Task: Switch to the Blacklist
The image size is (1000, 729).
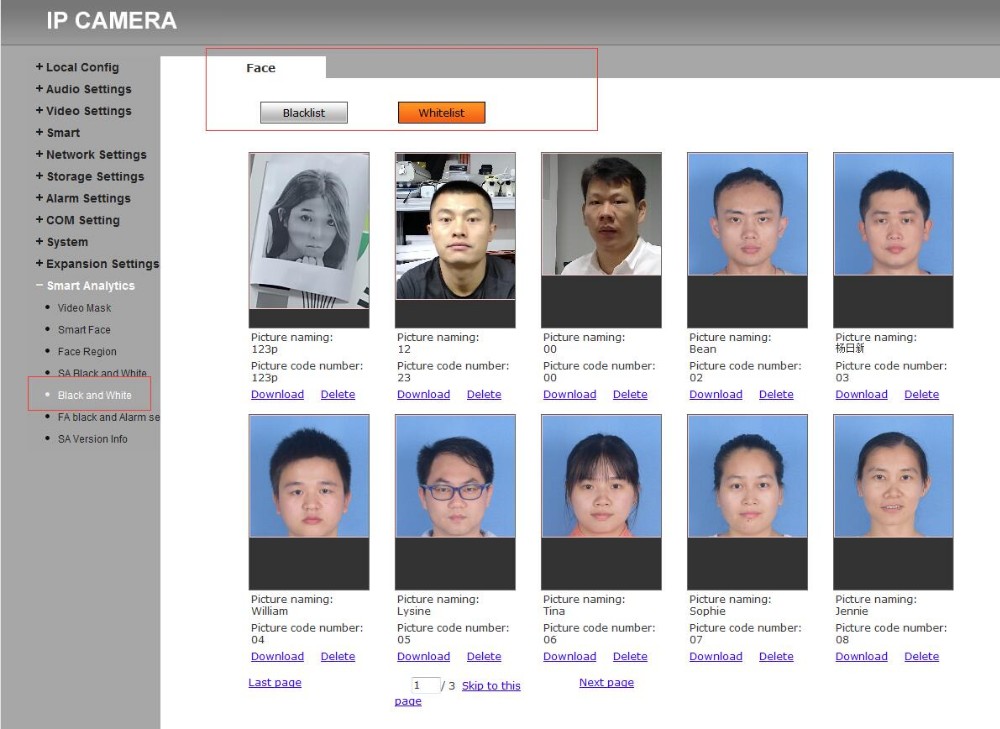Action: point(304,113)
